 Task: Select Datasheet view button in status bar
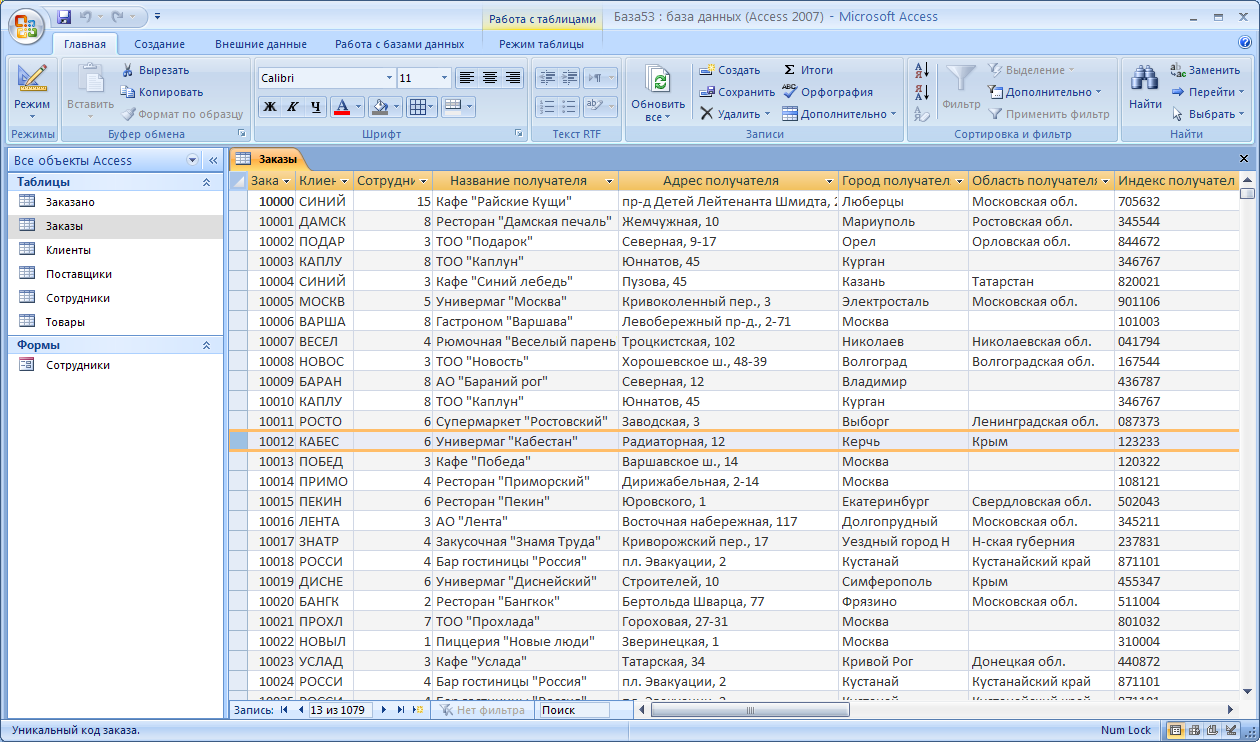coord(1175,730)
